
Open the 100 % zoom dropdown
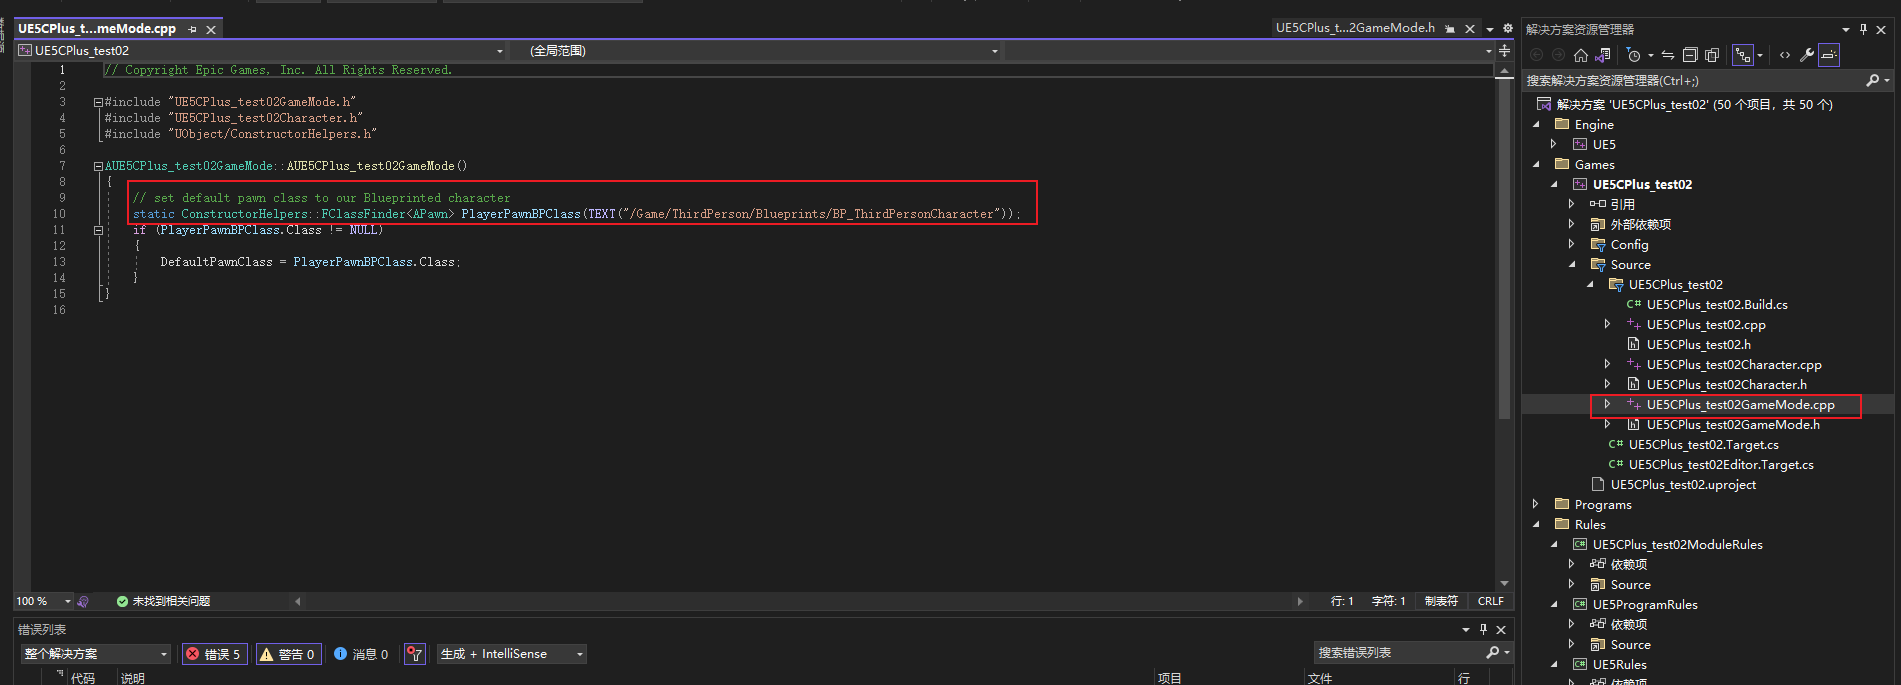pos(68,601)
